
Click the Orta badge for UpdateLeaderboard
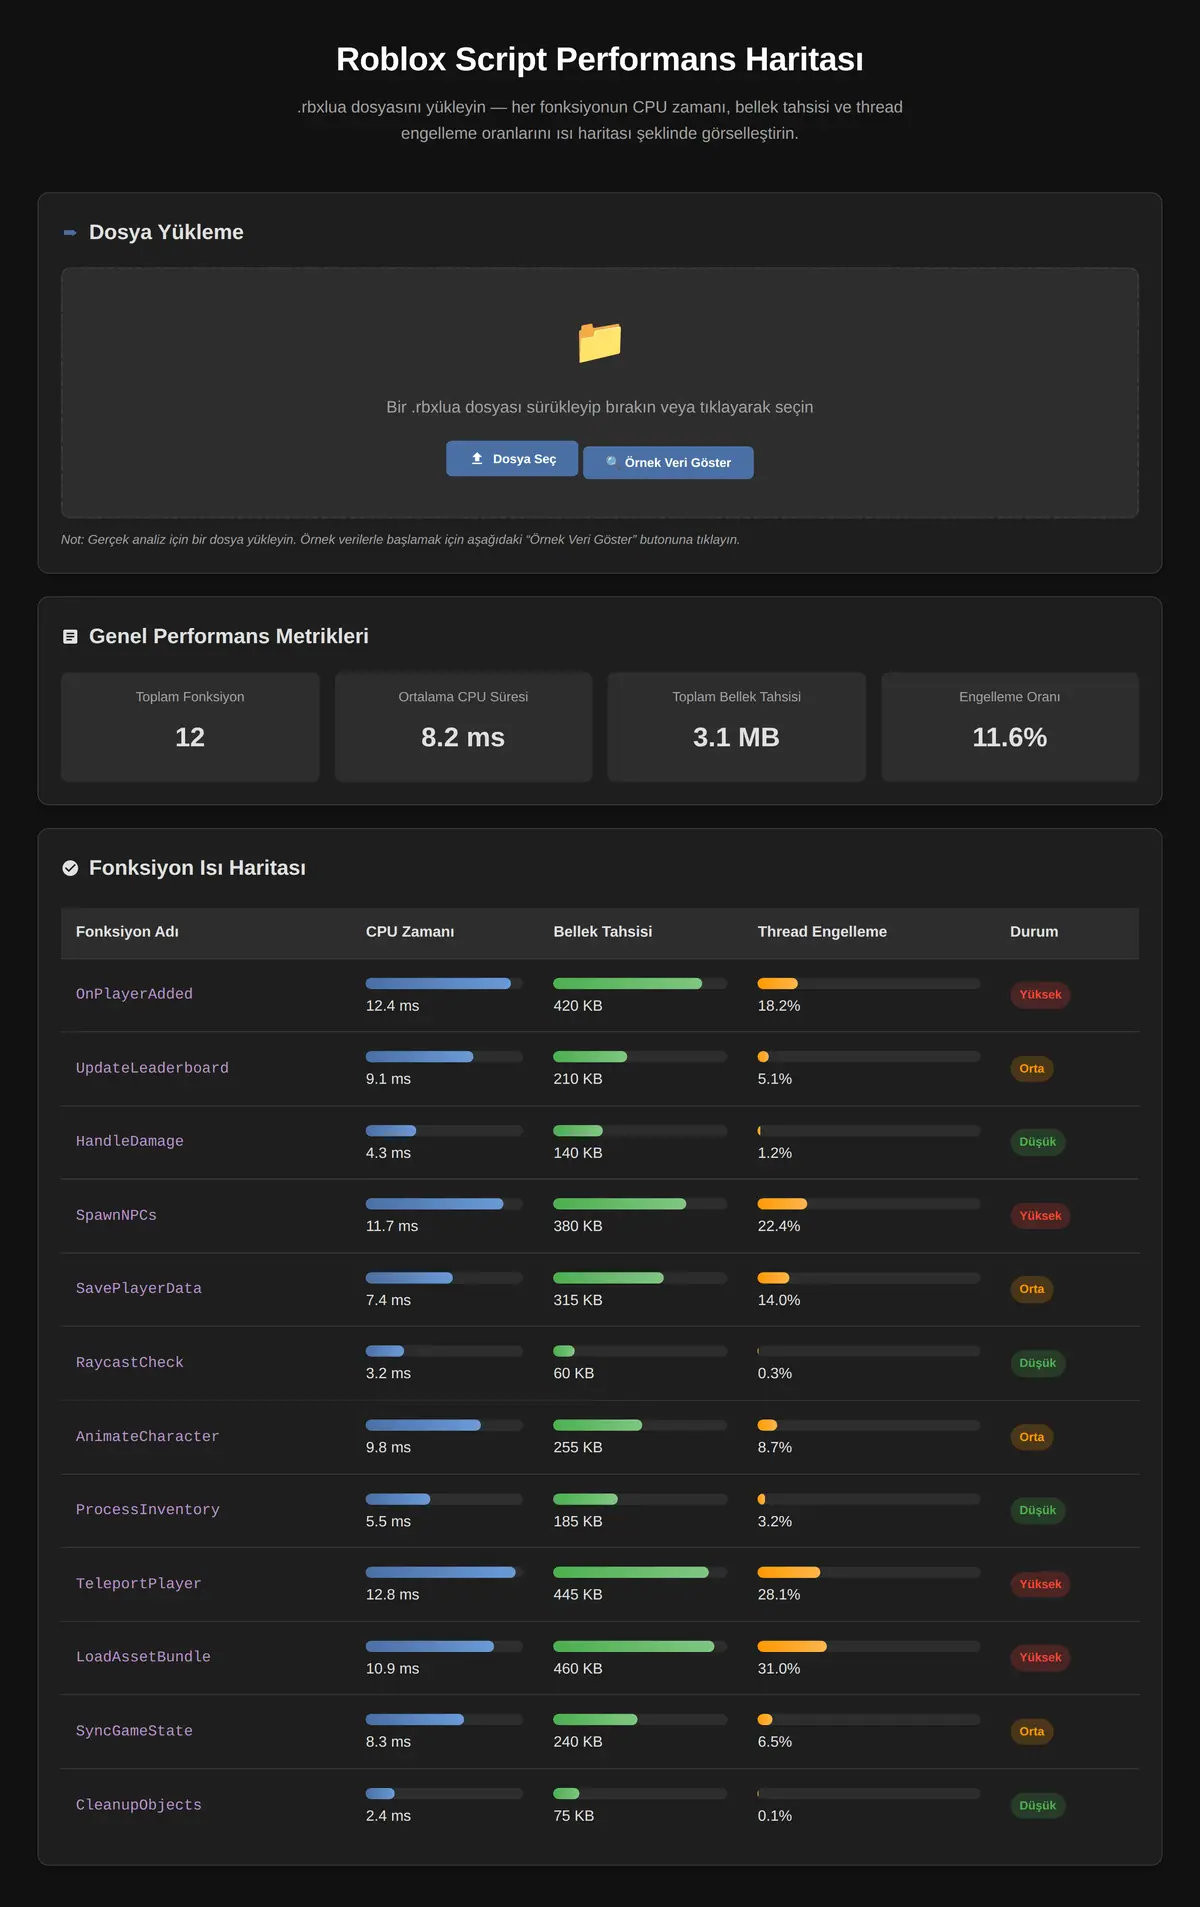(x=1032, y=1069)
